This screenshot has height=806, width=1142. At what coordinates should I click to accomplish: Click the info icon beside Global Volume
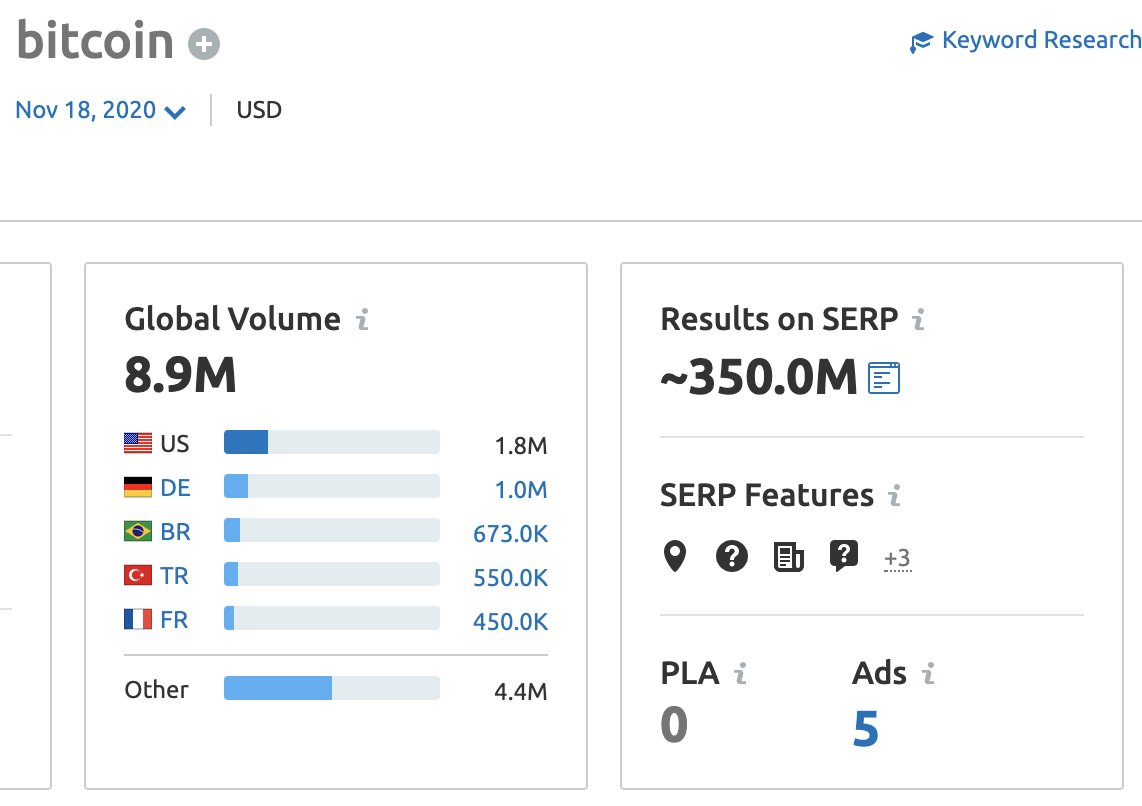point(364,320)
